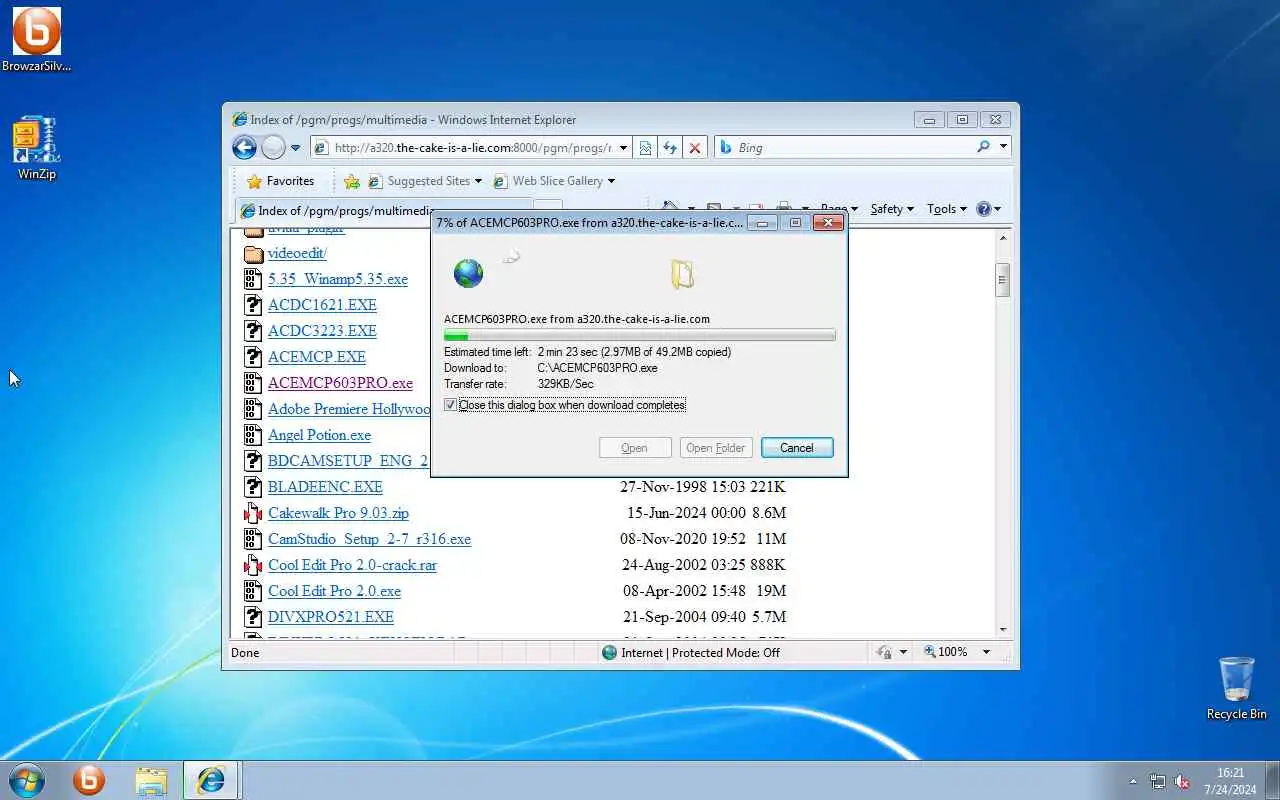This screenshot has width=1280, height=800.
Task: Click the ACEMCP603PRO.exe link
Action: tap(340, 383)
